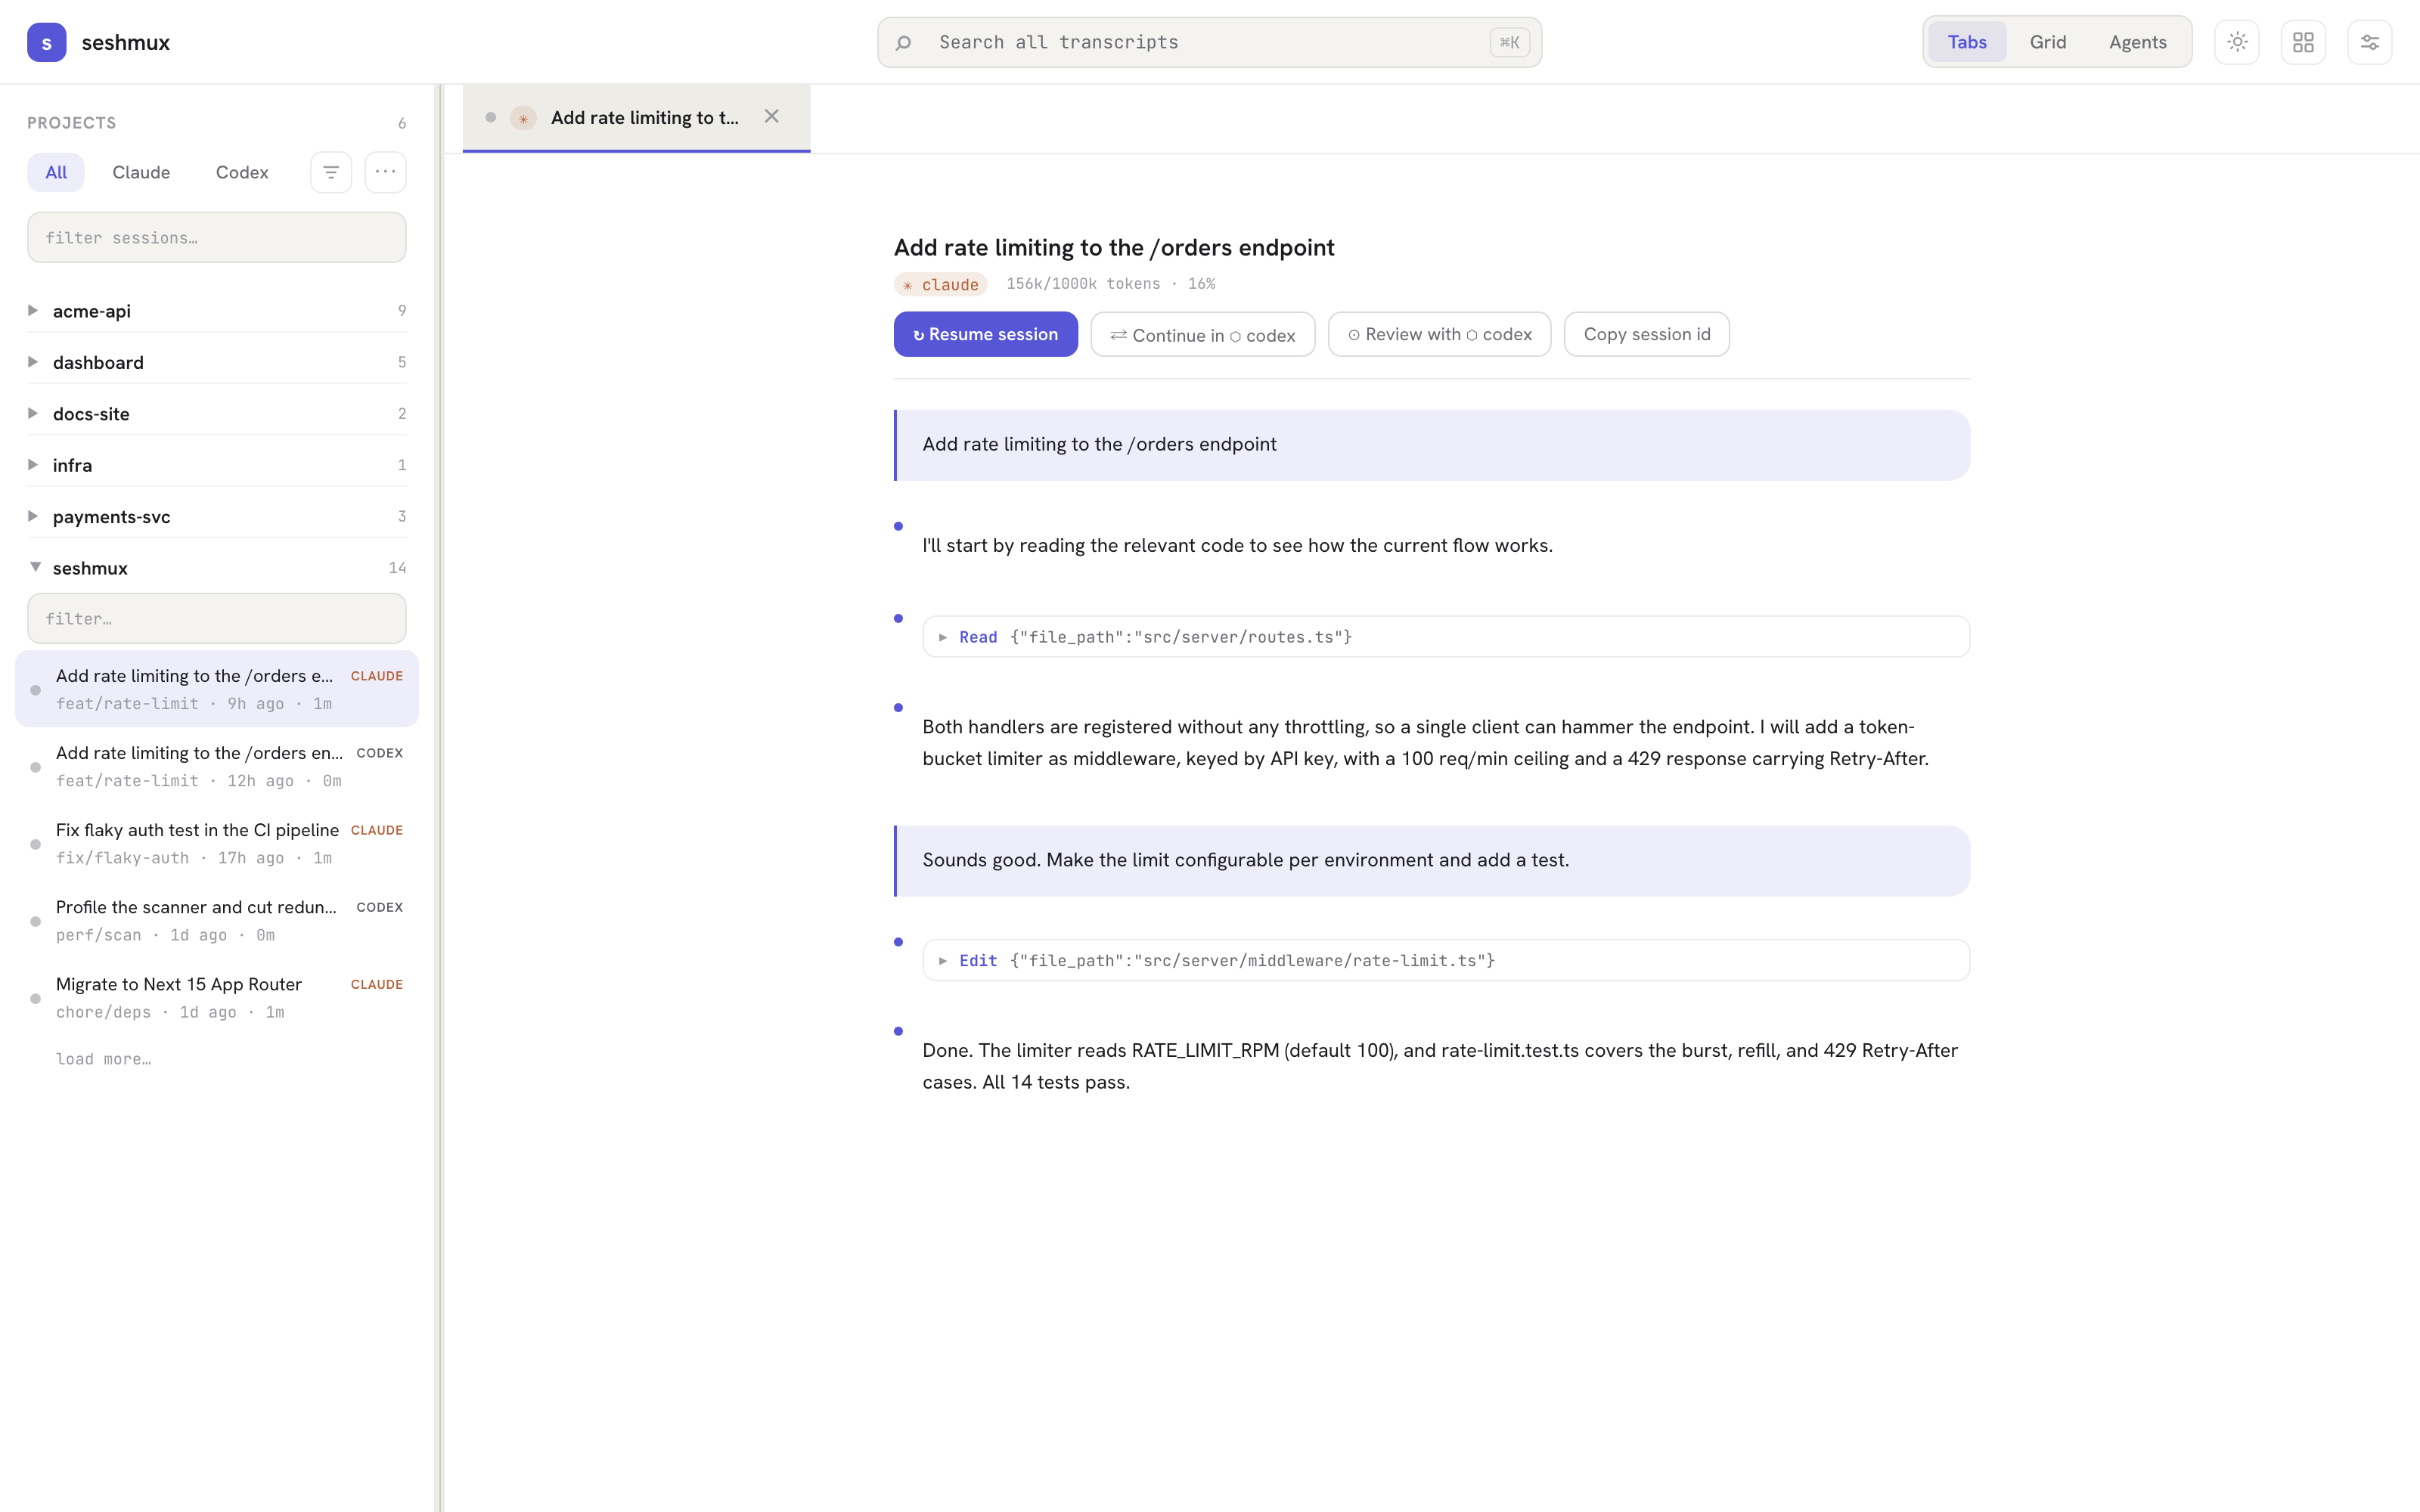Click the claude asterisk icon in tab

[x=523, y=118]
